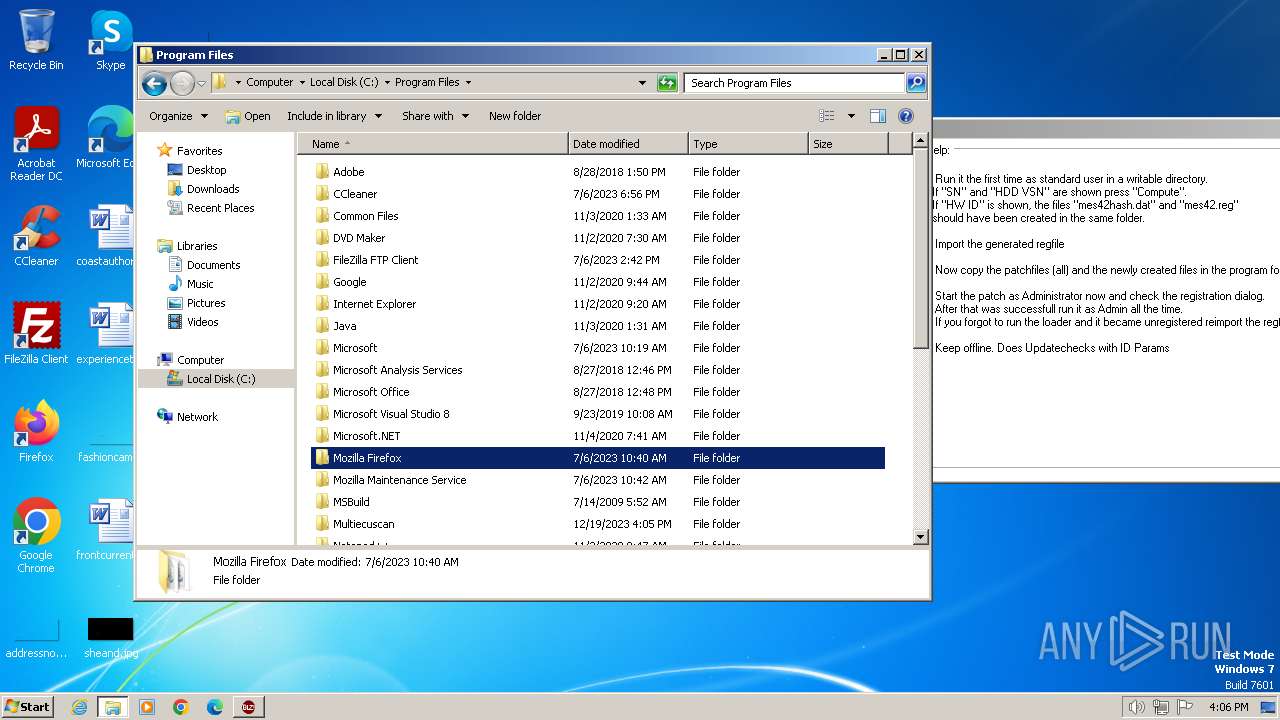
Task: Expand the Program Files breadcrumb arrow
Action: (x=468, y=83)
